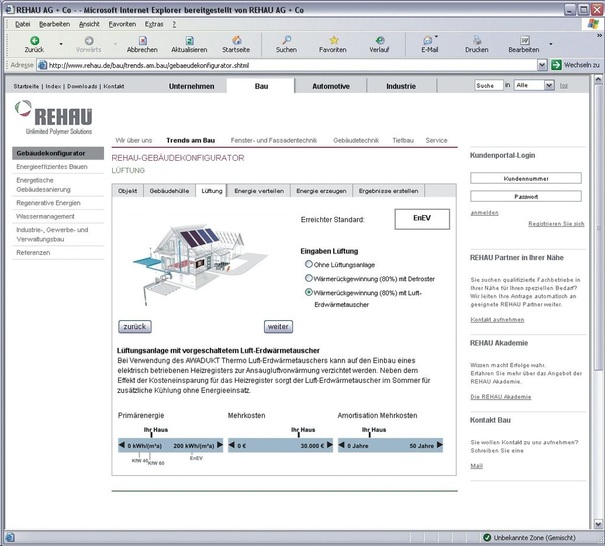
Task: Click the 'Registrieren Sie sich' link
Action: point(556,224)
